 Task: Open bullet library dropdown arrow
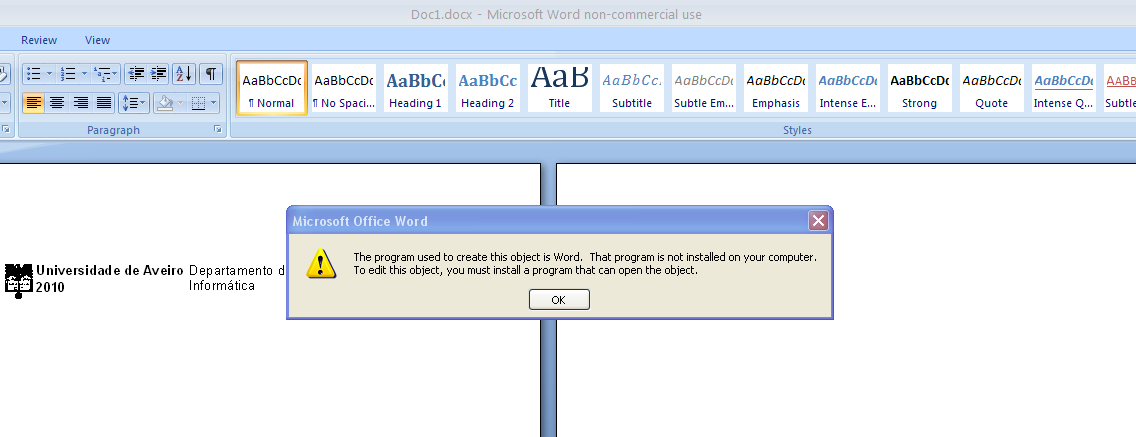click(49, 73)
